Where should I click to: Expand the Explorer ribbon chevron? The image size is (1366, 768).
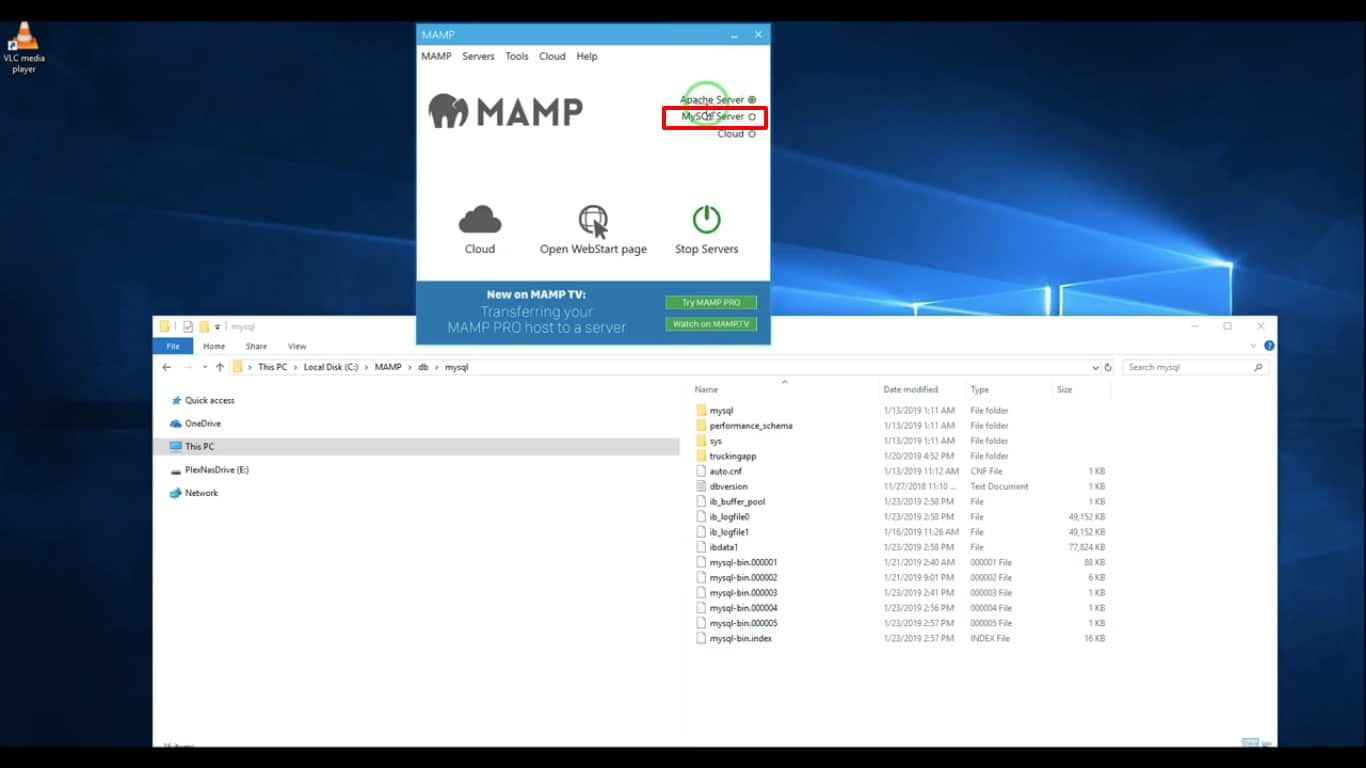click(1255, 346)
